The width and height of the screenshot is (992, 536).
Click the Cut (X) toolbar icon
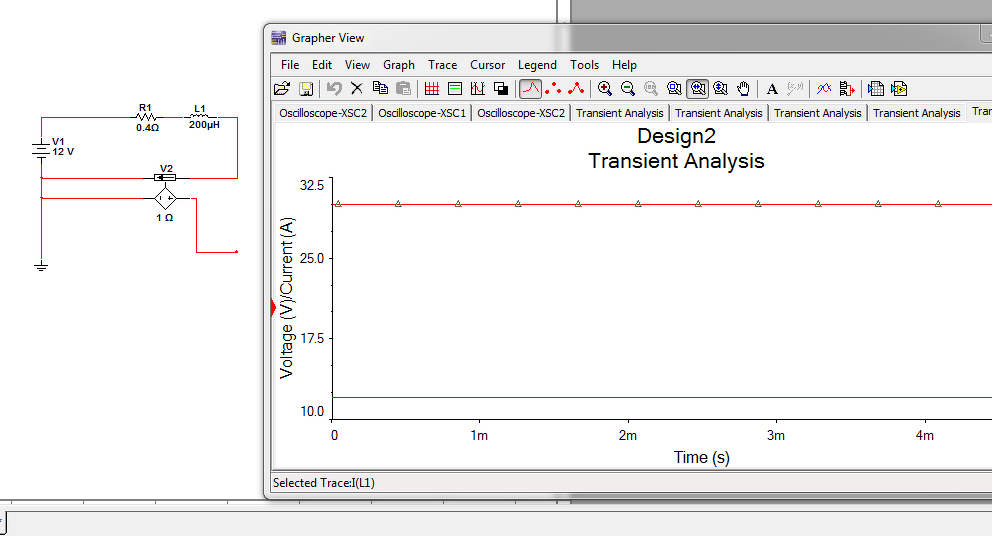(357, 89)
